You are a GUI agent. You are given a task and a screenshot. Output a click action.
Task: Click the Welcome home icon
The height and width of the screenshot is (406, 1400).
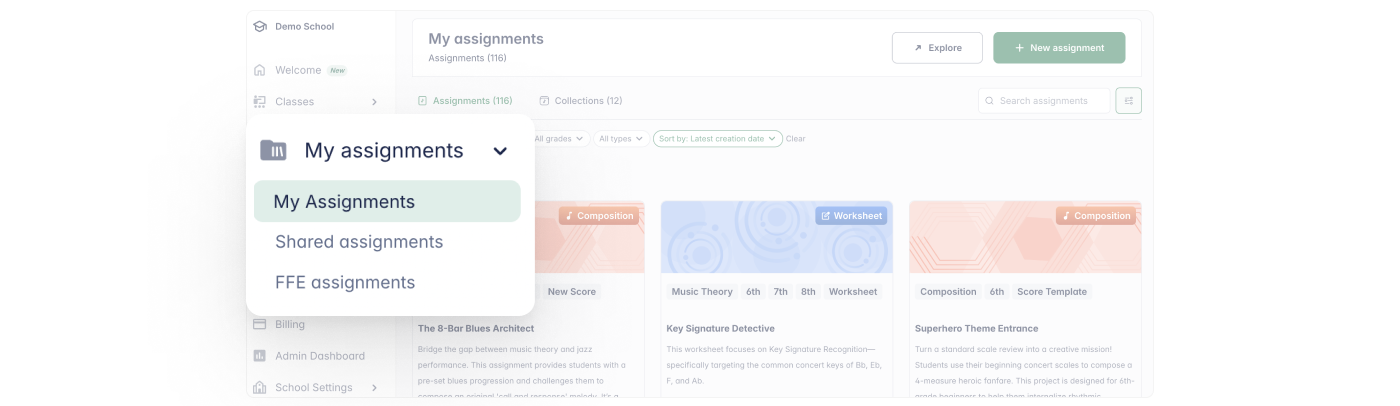coord(260,70)
